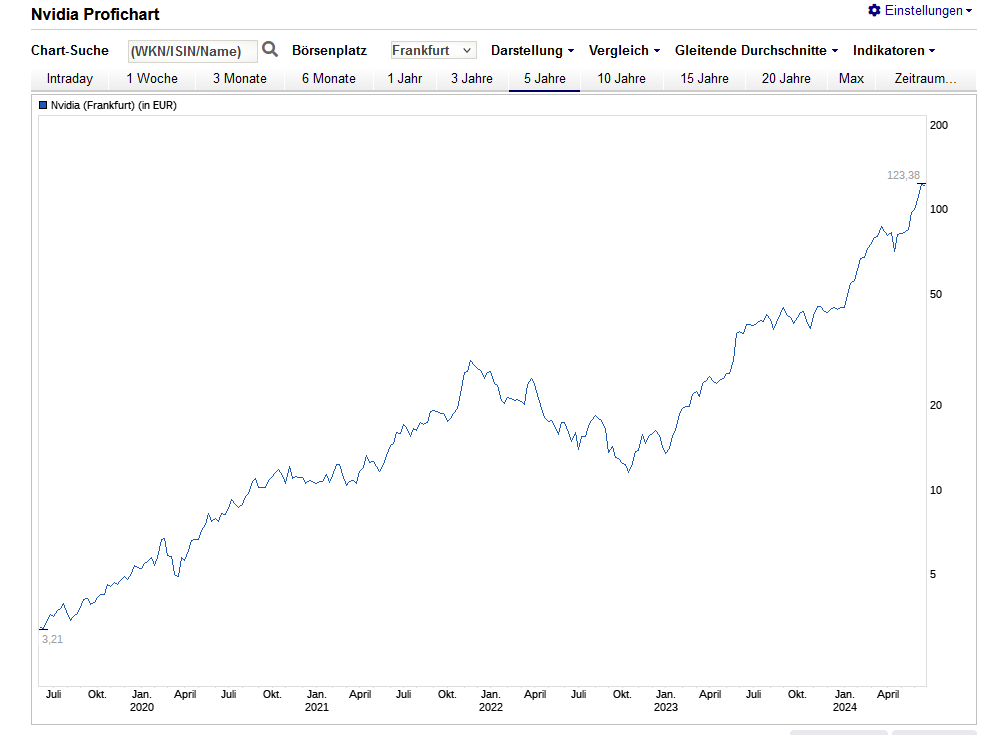
Task: Focus the WKN/ISIN/Name search field
Action: [x=193, y=51]
